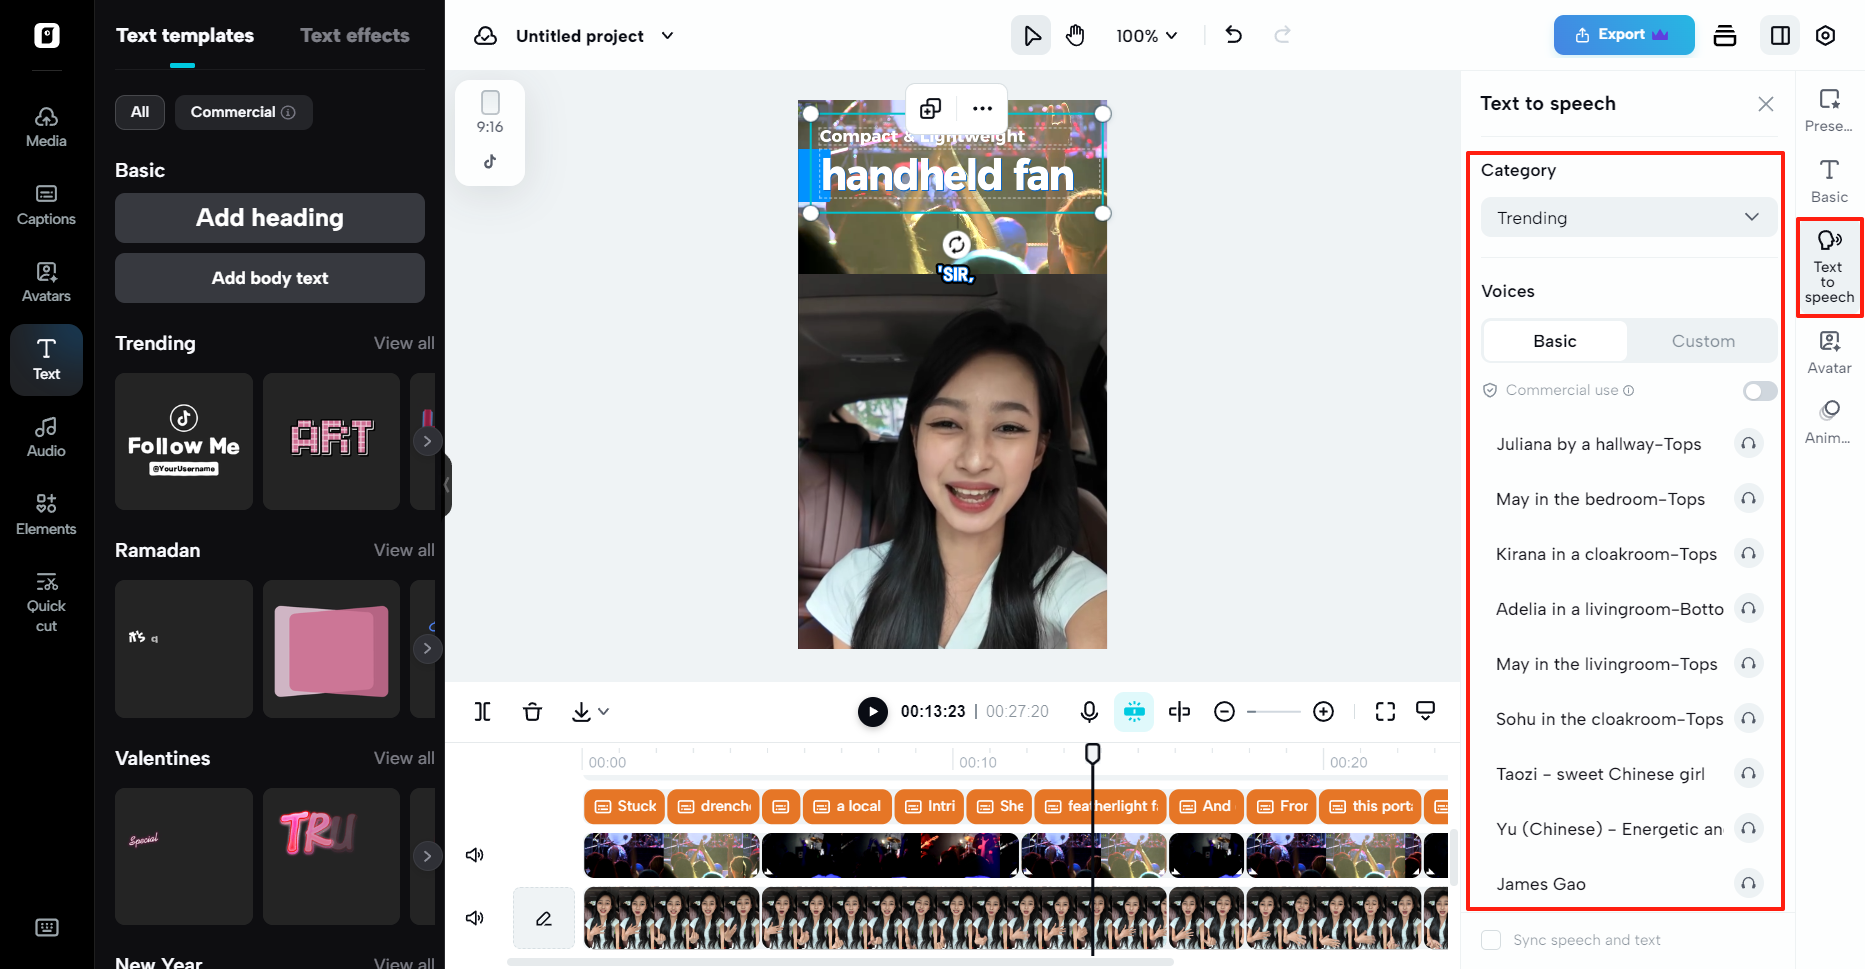This screenshot has height=969, width=1865.
Task: Switch to the Text effects tab
Action: pyautogui.click(x=355, y=35)
